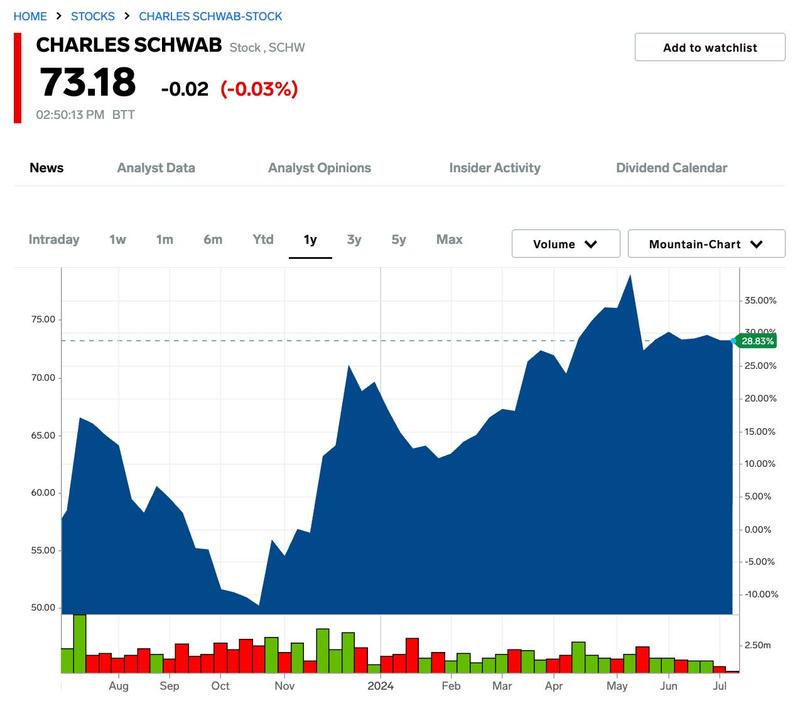Switch to Insider Activity tab
Image resolution: width=800 pixels, height=705 pixels.
point(494,168)
